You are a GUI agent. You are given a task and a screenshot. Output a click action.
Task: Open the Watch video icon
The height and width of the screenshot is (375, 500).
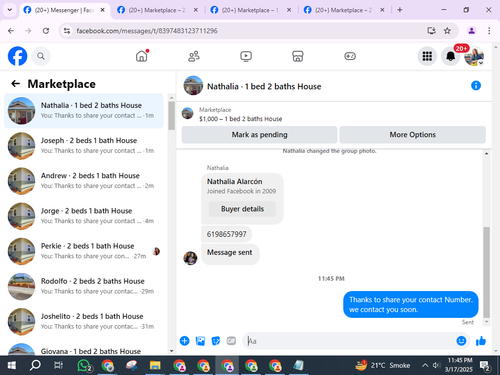tap(246, 56)
